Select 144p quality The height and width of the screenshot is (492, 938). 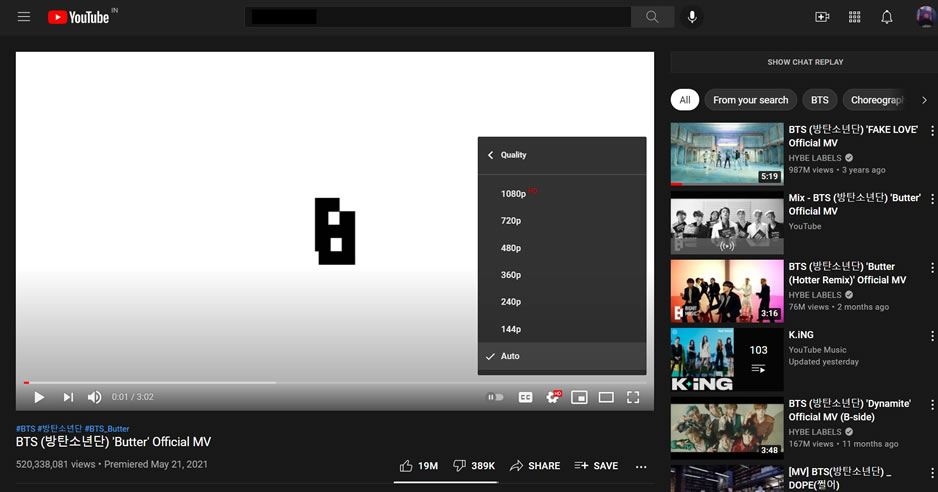(562, 329)
